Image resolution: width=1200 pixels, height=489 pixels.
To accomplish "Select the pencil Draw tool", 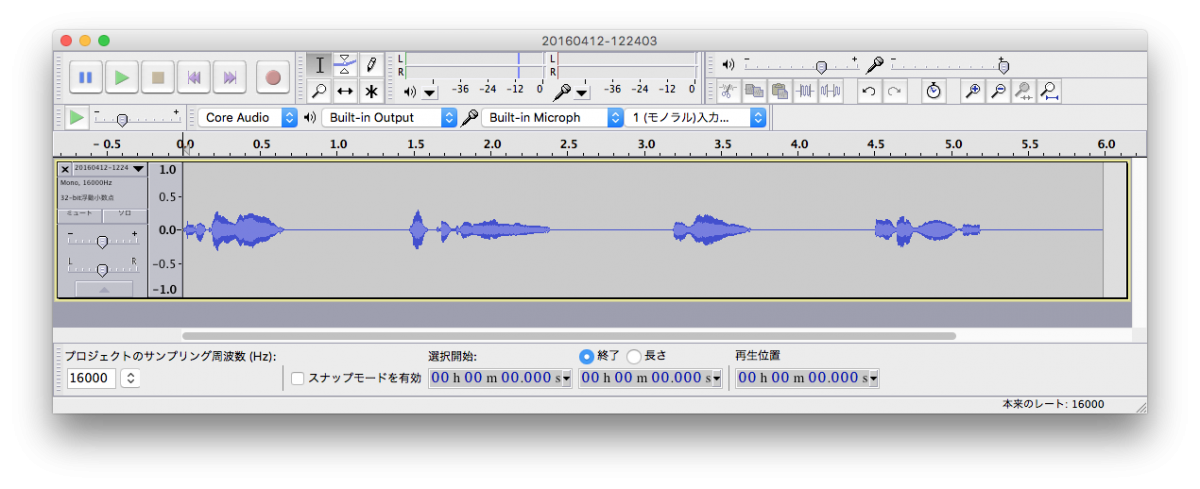I will (x=371, y=65).
